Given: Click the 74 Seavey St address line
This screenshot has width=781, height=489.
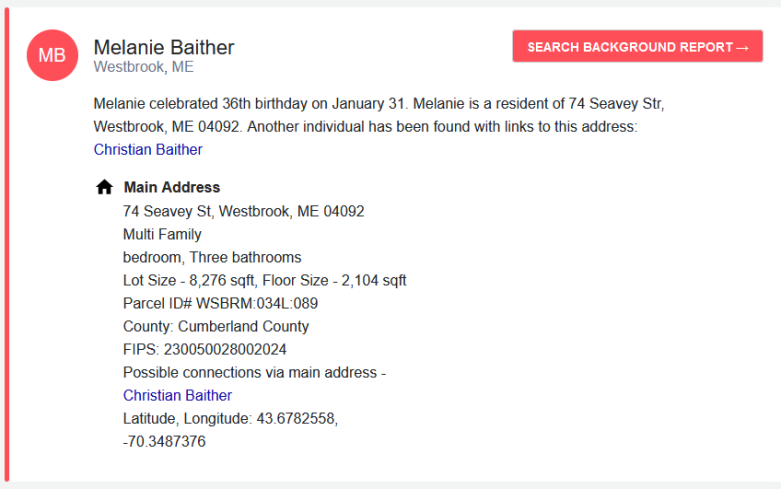Looking at the screenshot, I should (244, 211).
